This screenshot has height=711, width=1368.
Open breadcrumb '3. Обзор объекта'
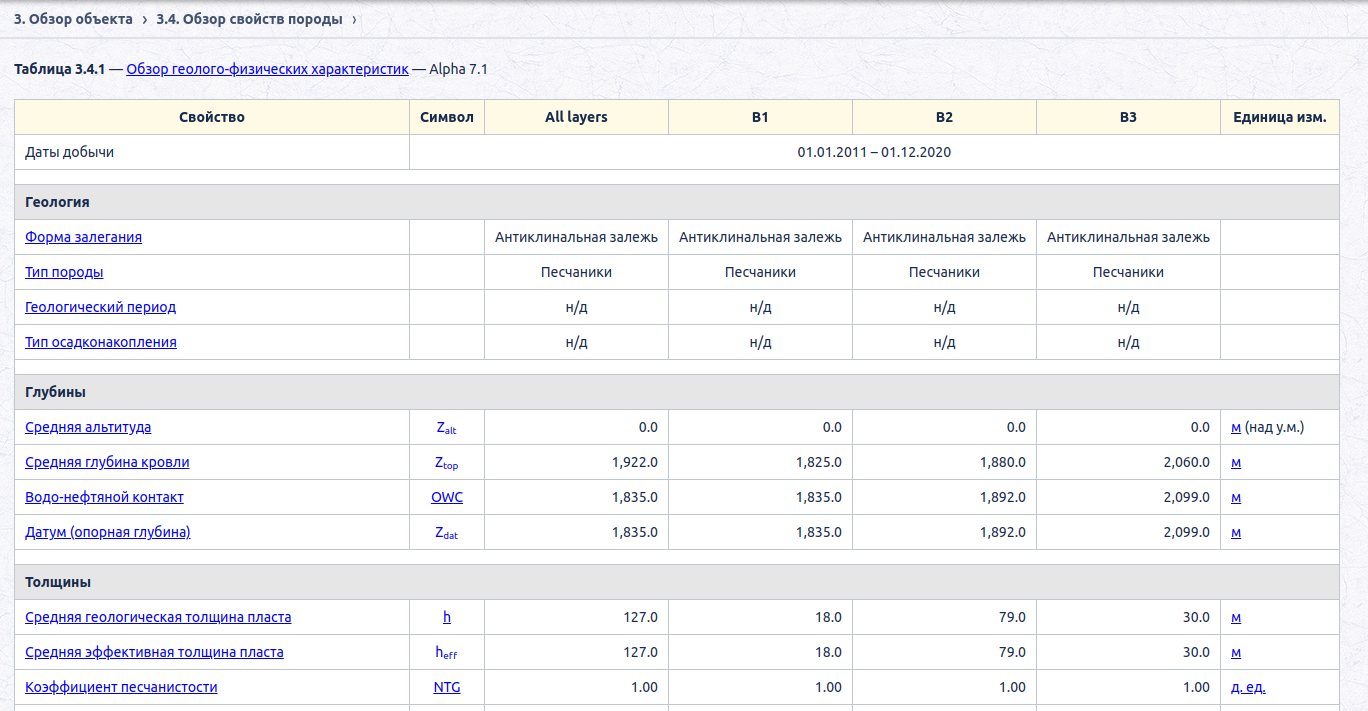[73, 19]
